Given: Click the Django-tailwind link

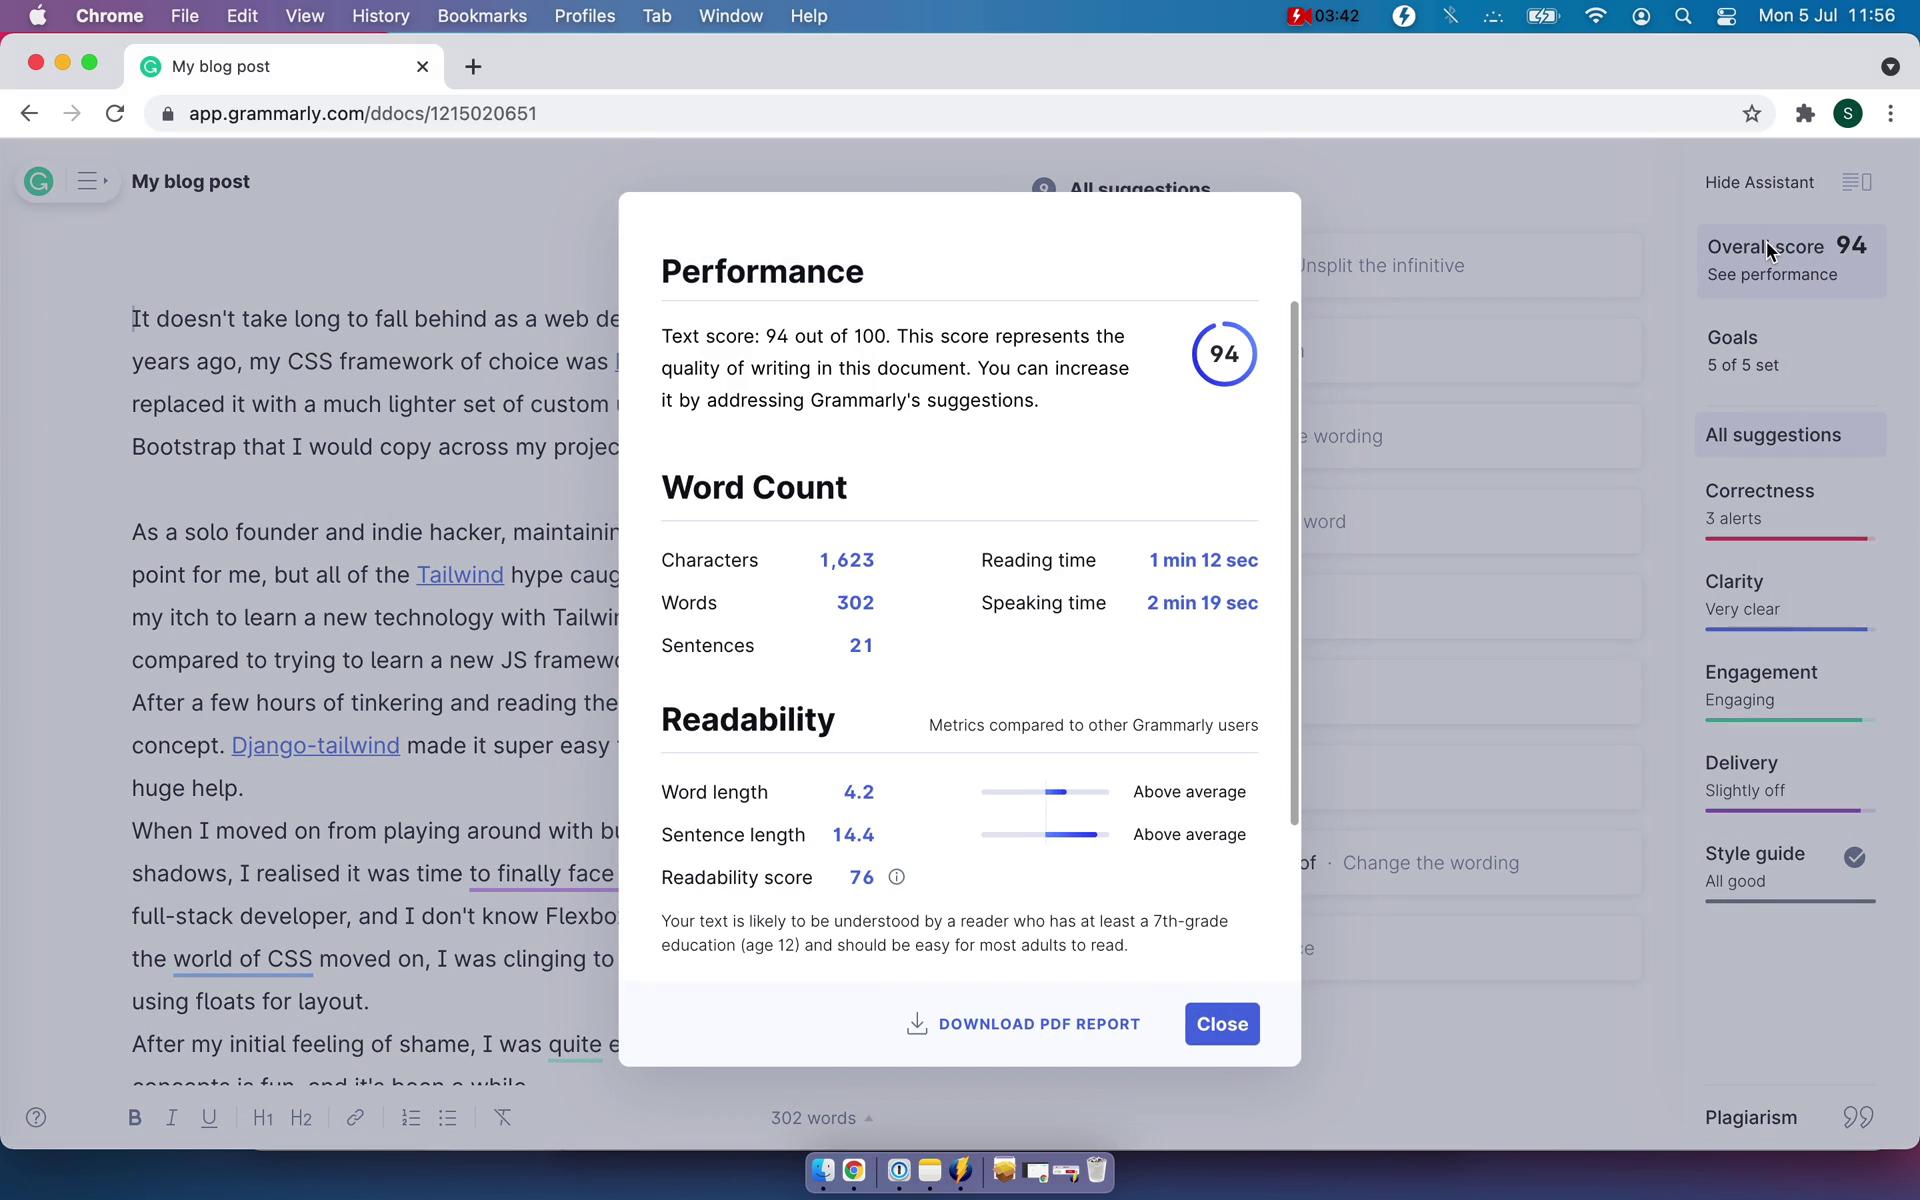Looking at the screenshot, I should point(316,746).
